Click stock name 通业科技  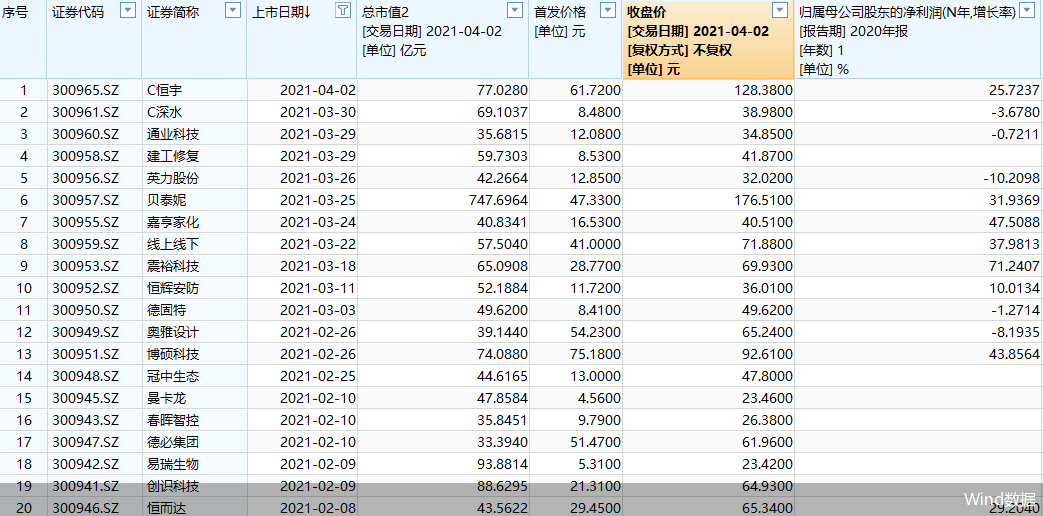coord(173,134)
